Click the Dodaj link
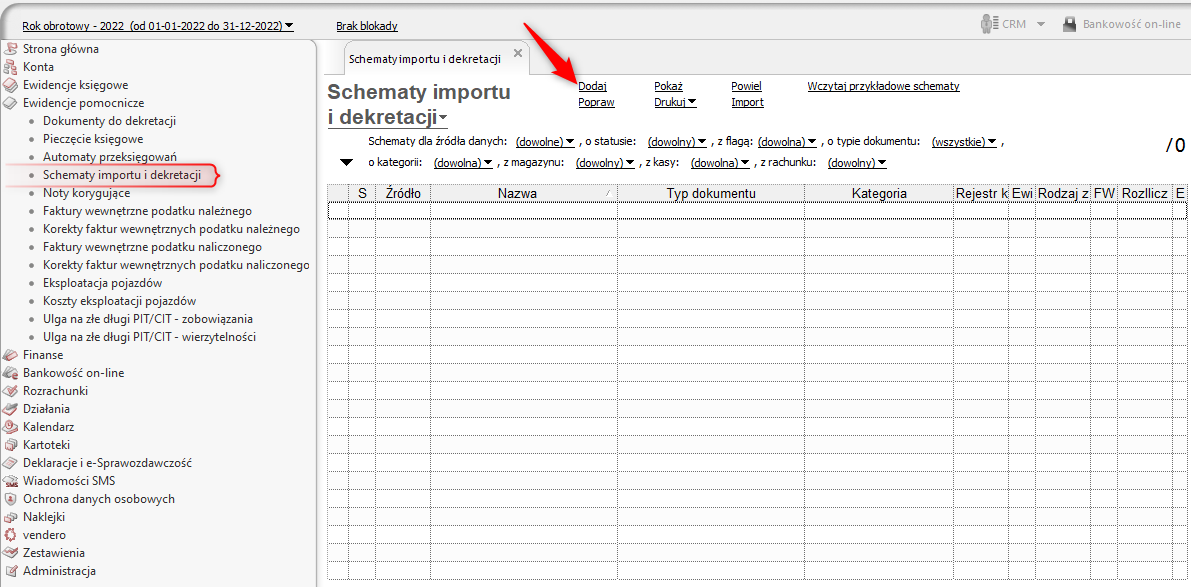Screen dimensions: 1191x587 (x=592, y=86)
